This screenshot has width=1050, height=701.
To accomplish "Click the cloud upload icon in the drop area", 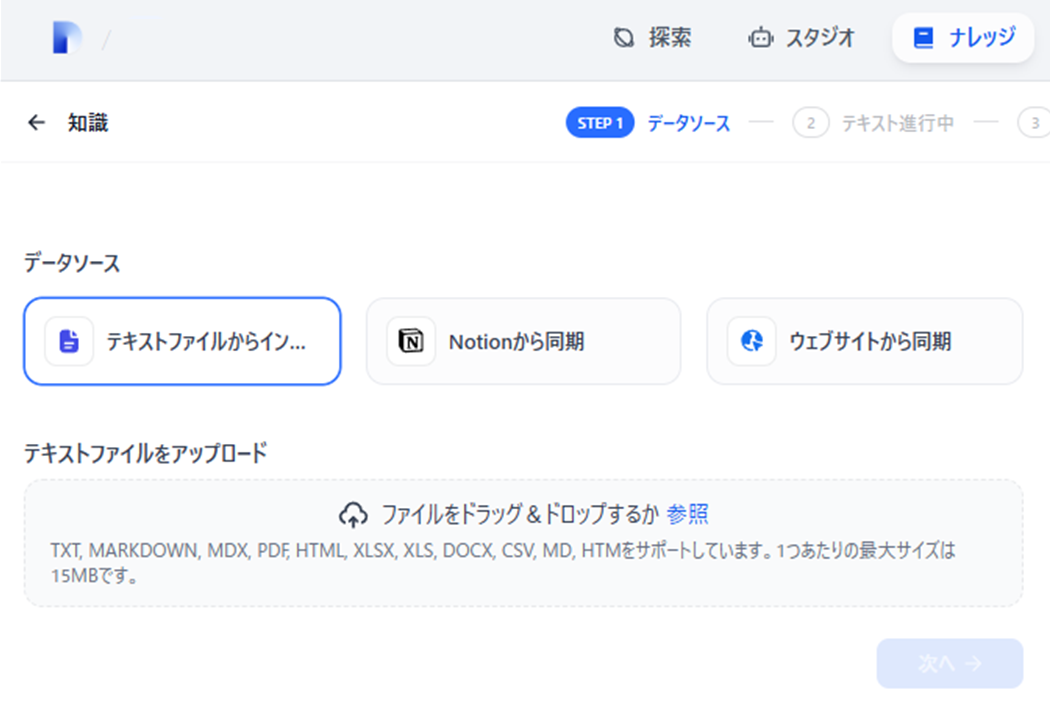I will pyautogui.click(x=354, y=512).
